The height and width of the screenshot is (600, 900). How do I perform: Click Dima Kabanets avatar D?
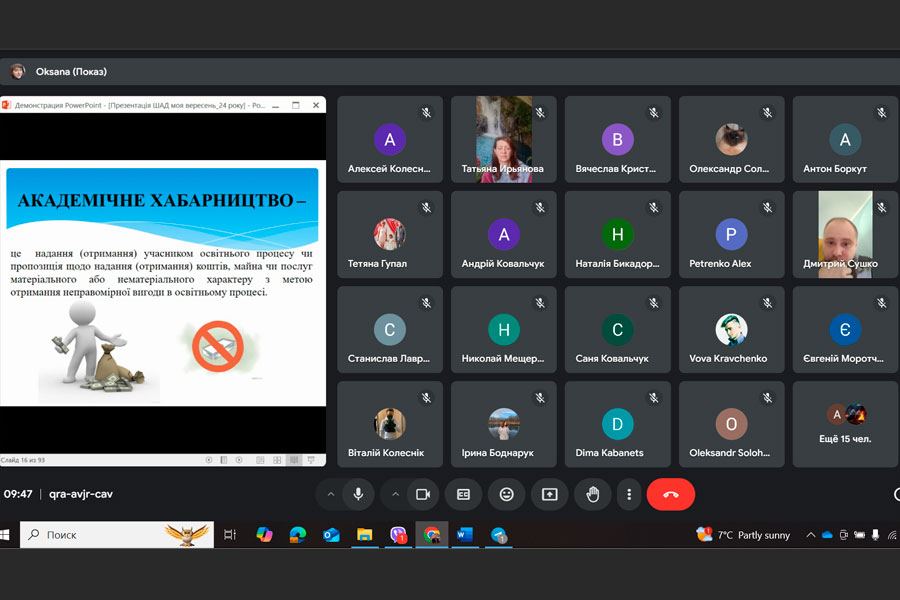coord(618,424)
